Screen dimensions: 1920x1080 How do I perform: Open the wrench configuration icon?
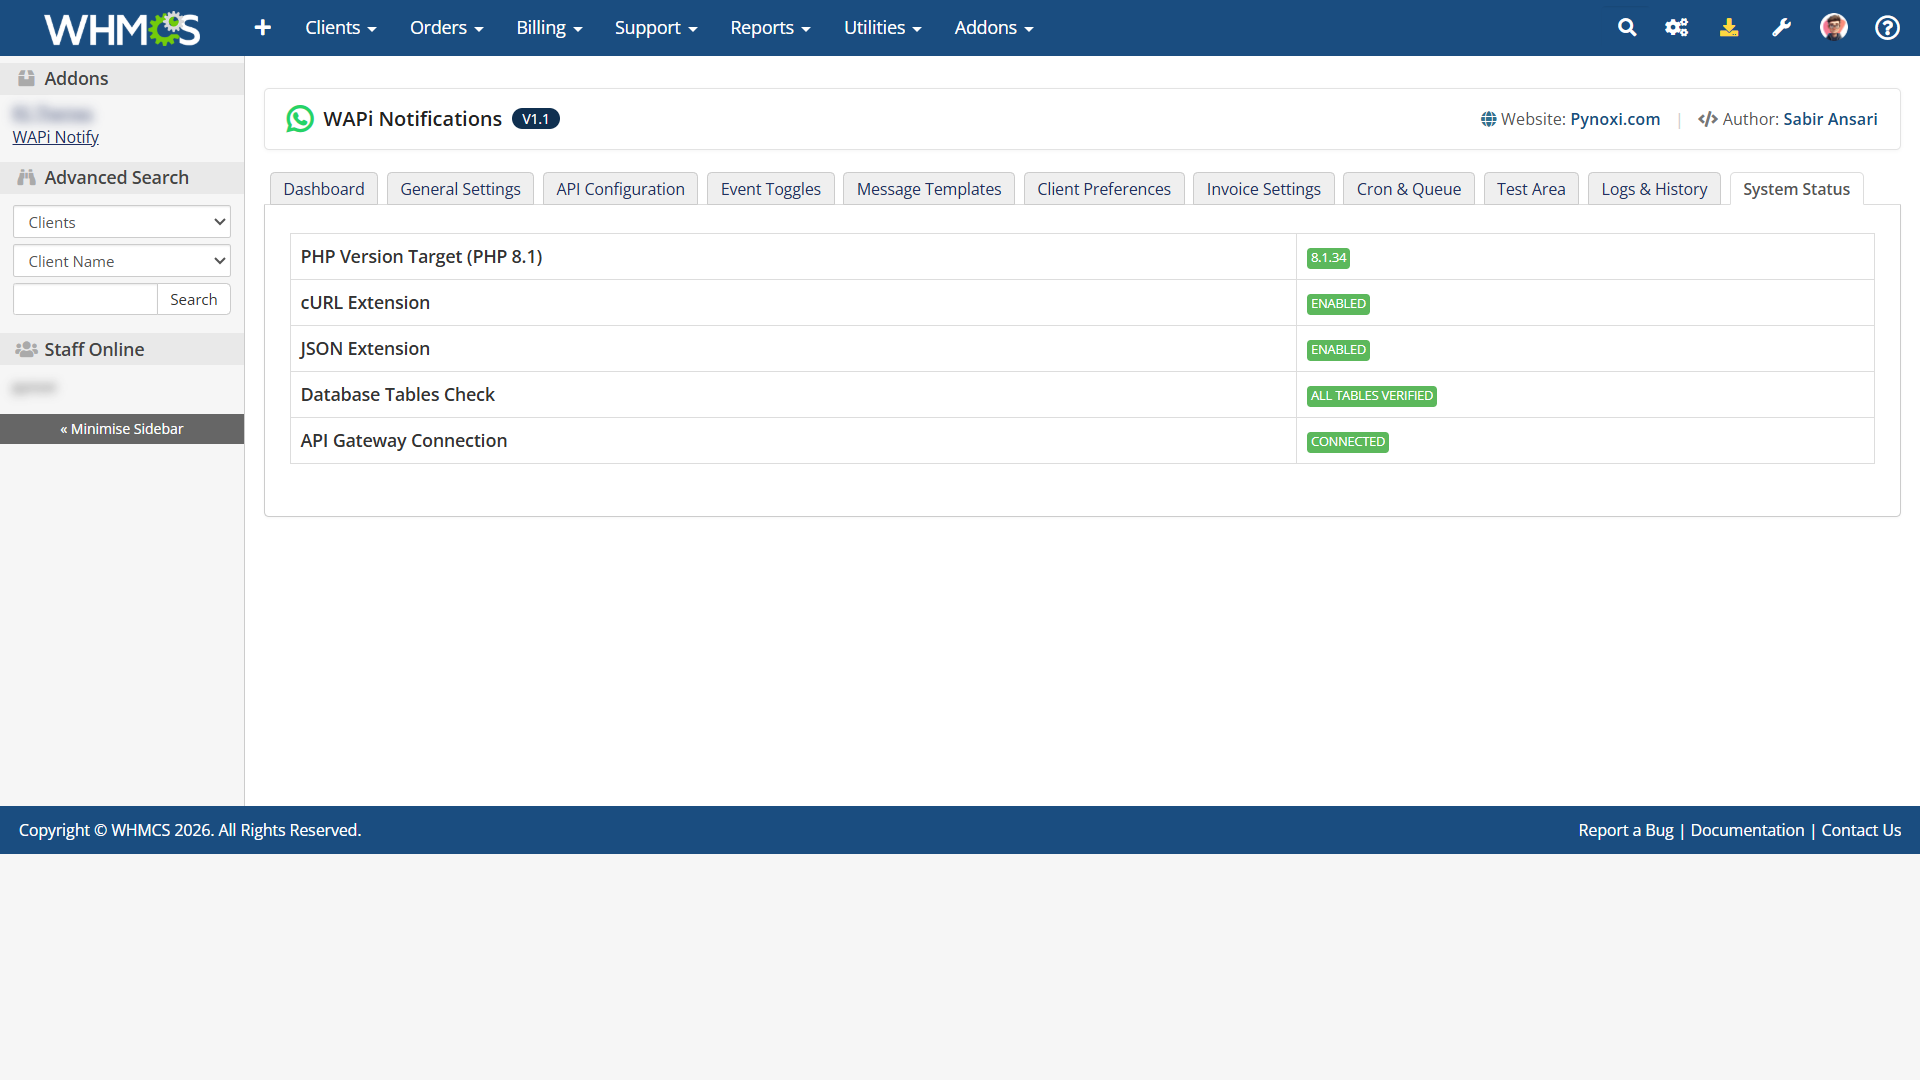click(1781, 28)
